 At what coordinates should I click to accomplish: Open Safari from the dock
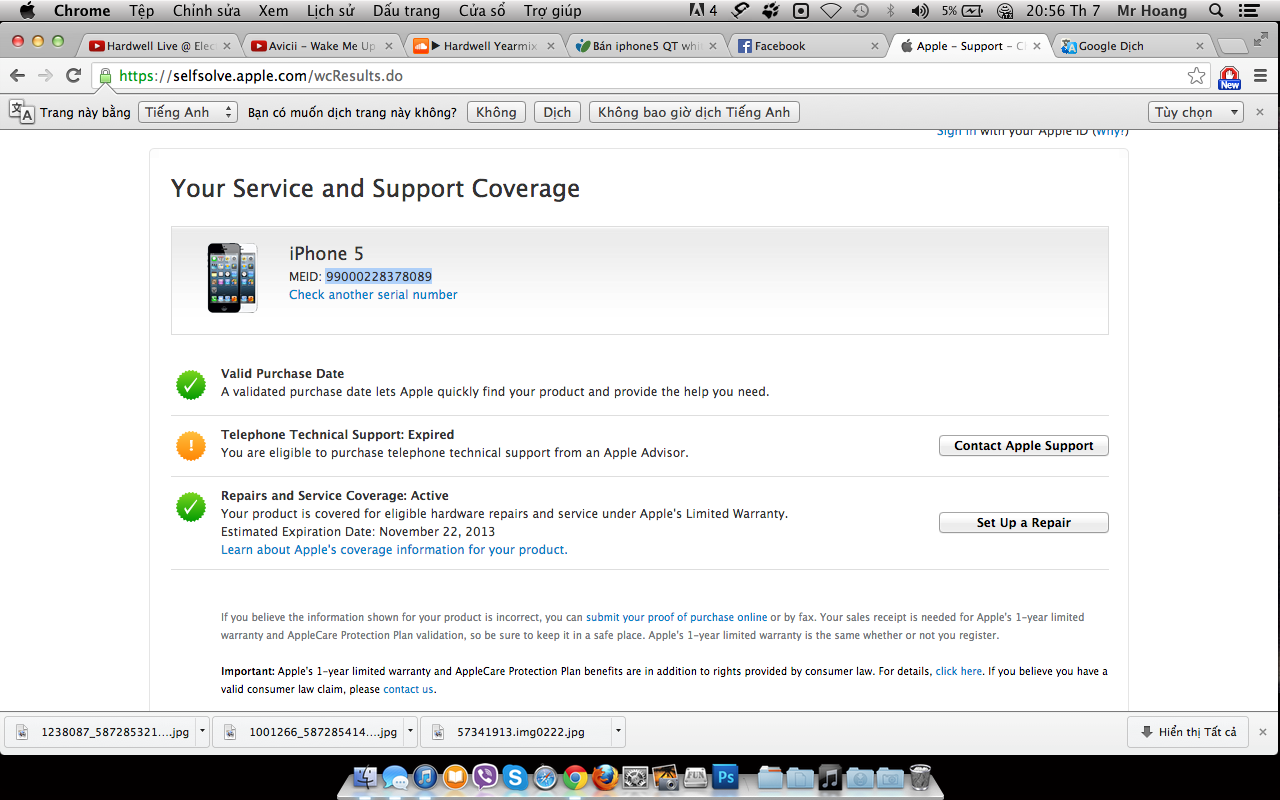click(x=545, y=777)
